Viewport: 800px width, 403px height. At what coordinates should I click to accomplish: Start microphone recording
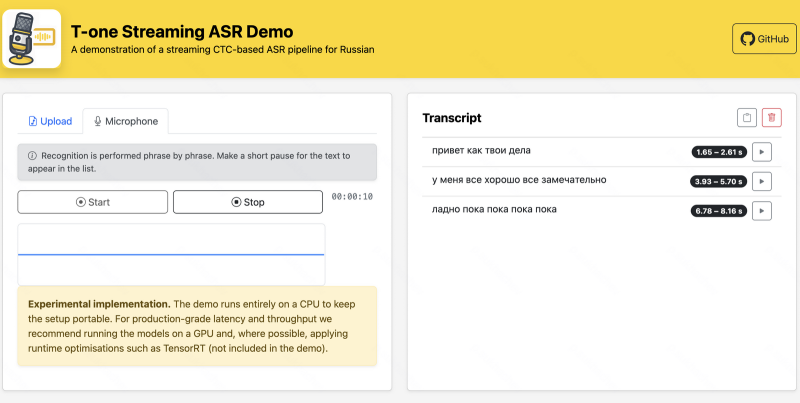(92, 202)
